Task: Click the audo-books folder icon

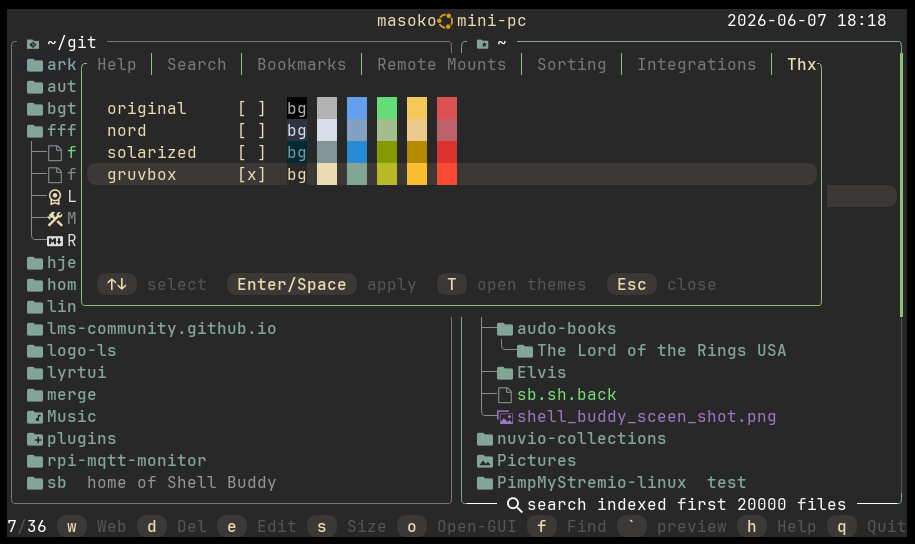Action: point(505,329)
